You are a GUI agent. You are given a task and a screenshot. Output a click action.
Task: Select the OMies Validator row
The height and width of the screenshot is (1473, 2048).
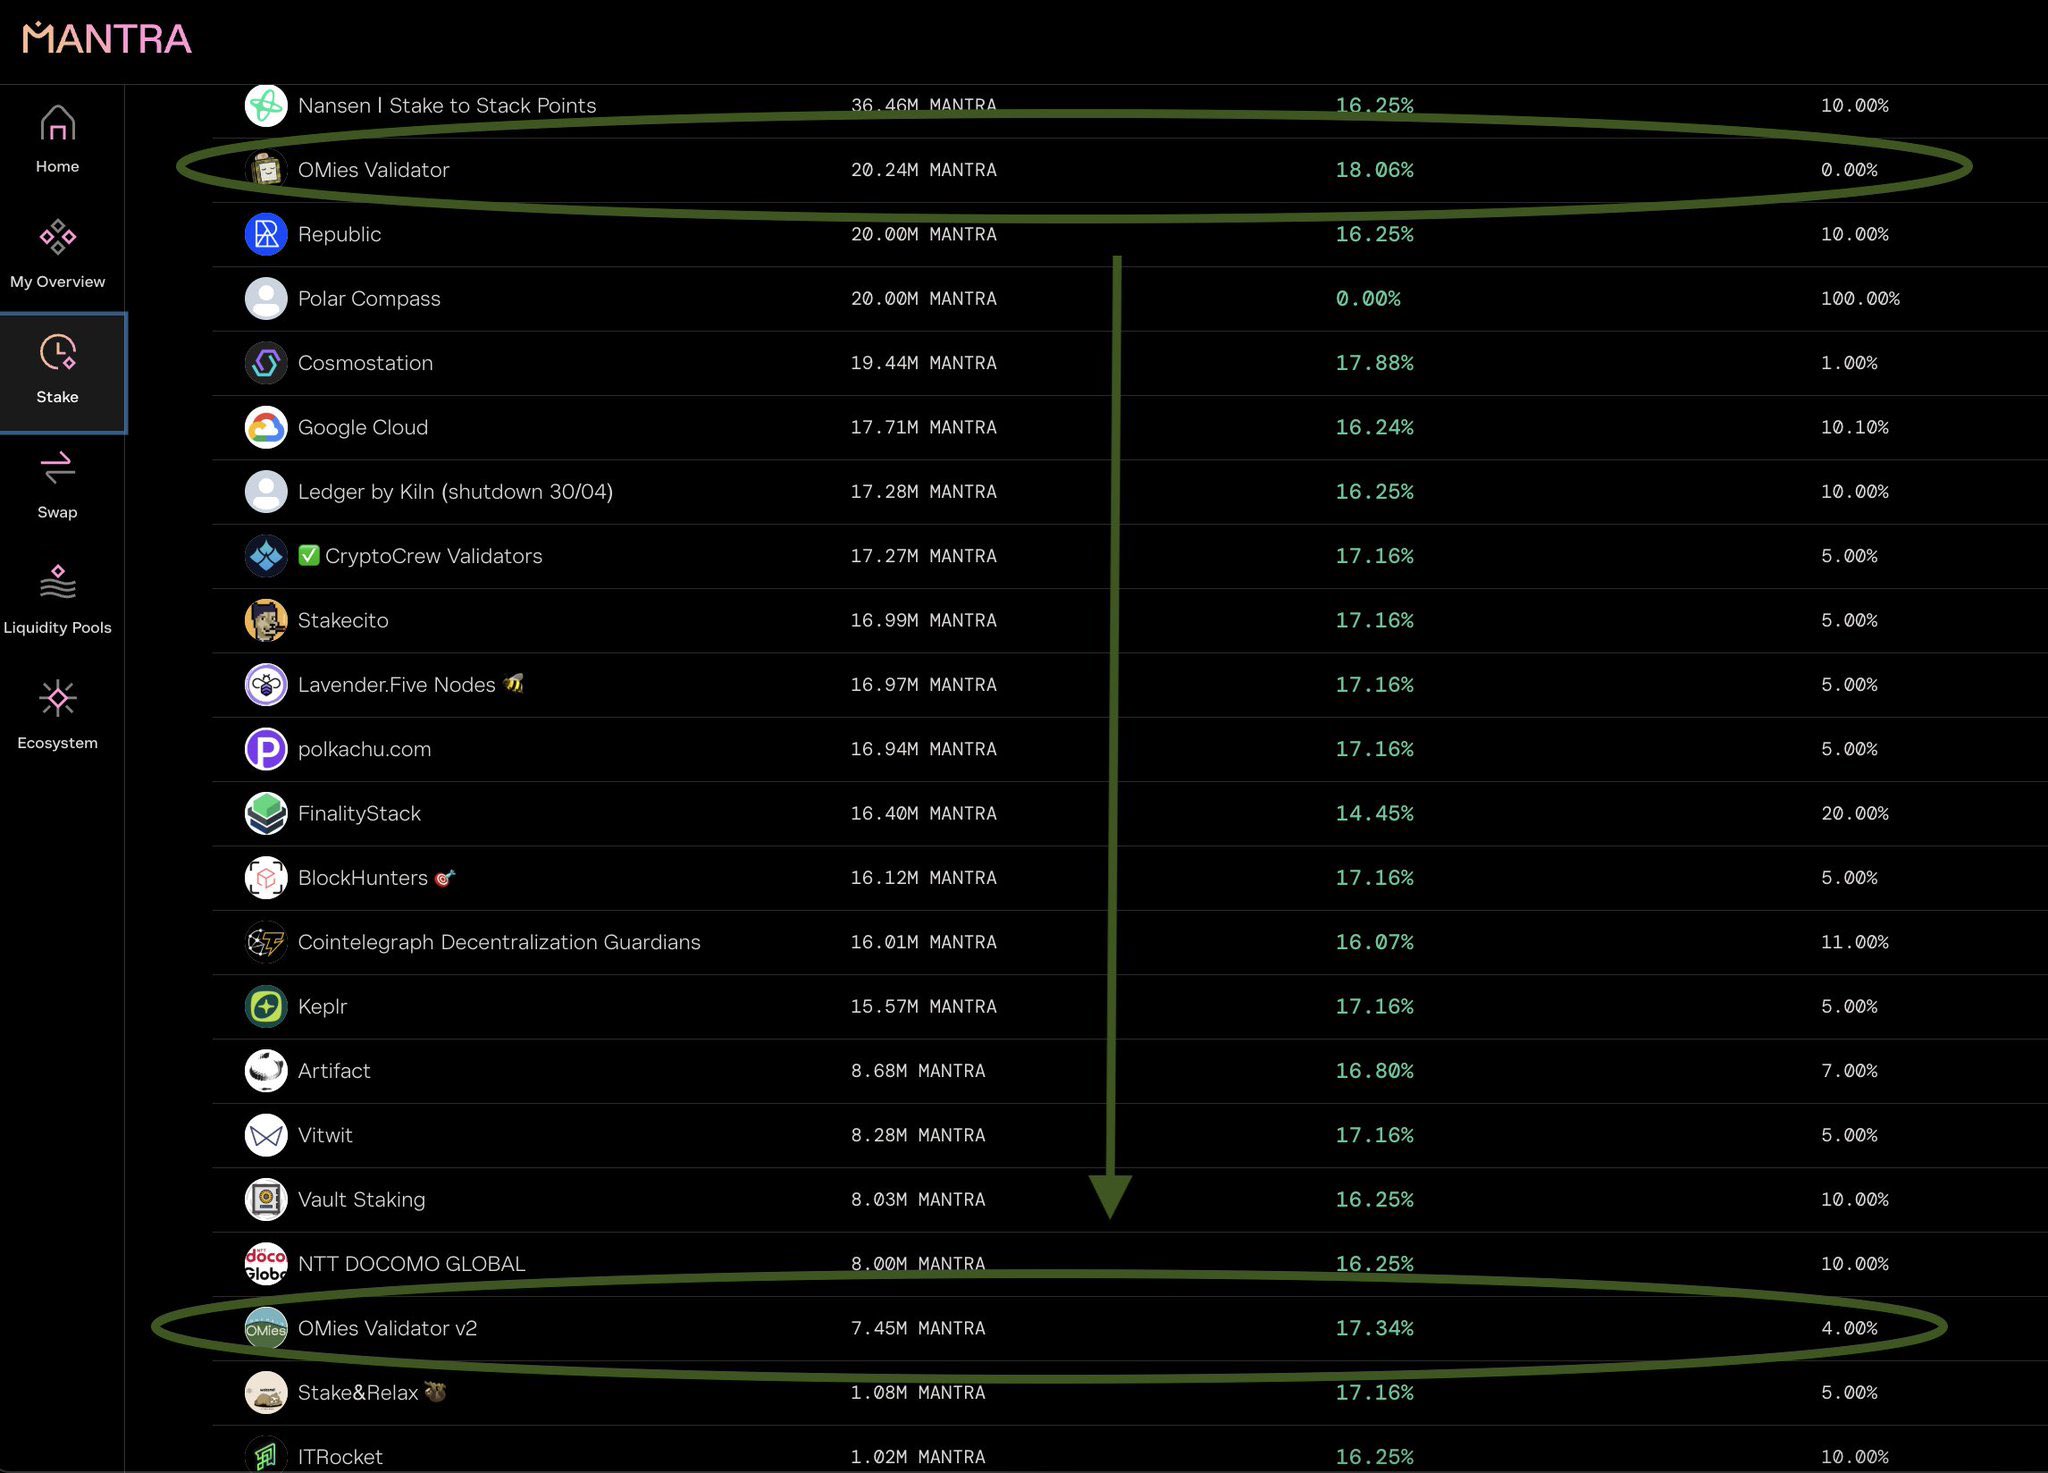click(x=373, y=170)
